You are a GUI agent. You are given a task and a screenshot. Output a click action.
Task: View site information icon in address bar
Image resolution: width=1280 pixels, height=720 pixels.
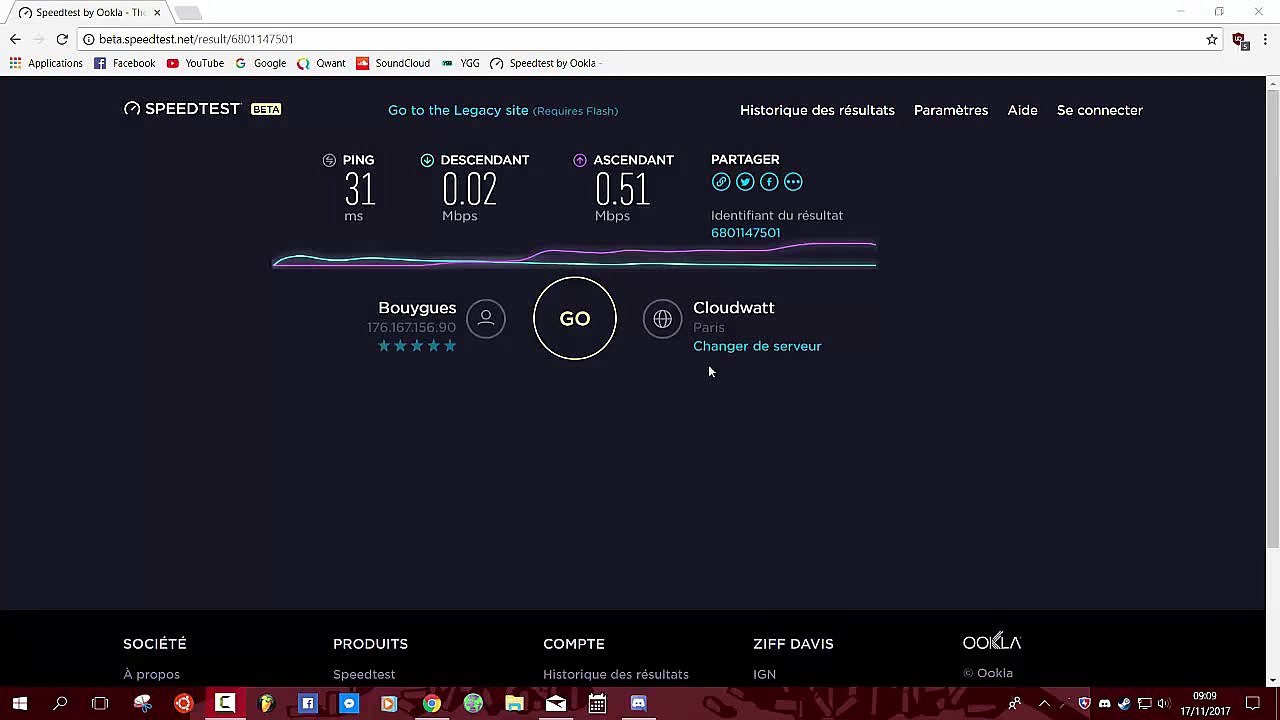pos(88,39)
